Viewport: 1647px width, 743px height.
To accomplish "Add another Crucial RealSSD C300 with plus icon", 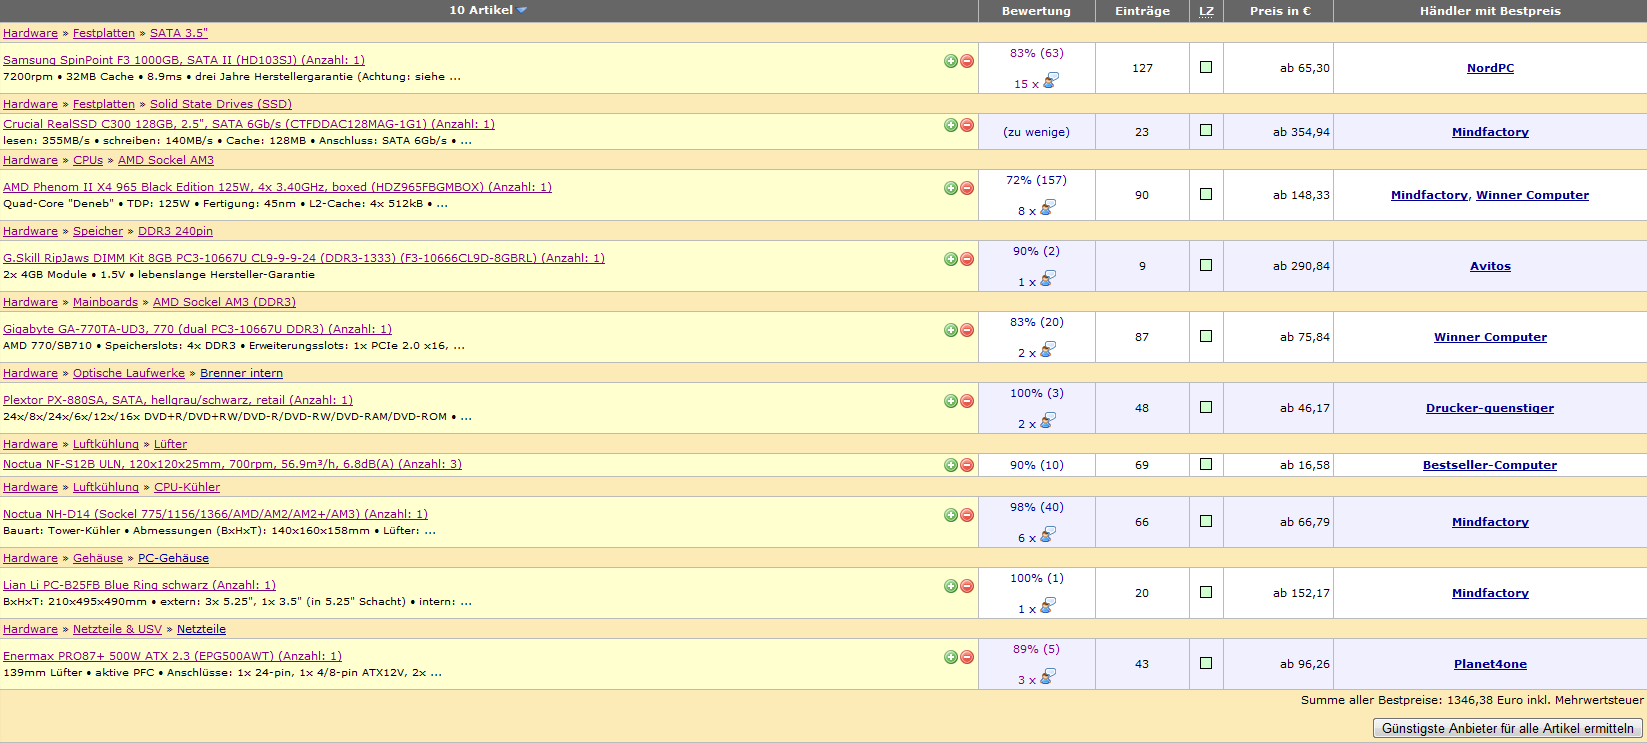I will point(951,125).
